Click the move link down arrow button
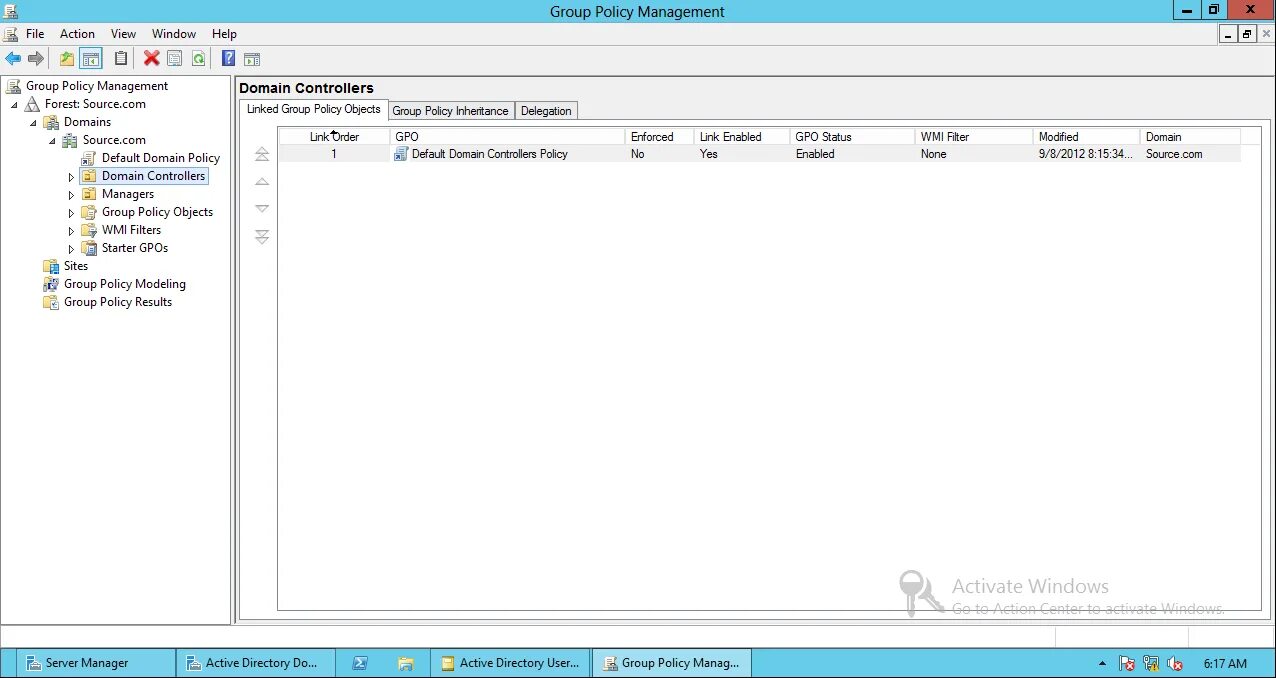This screenshot has height=678, width=1276. click(261, 208)
